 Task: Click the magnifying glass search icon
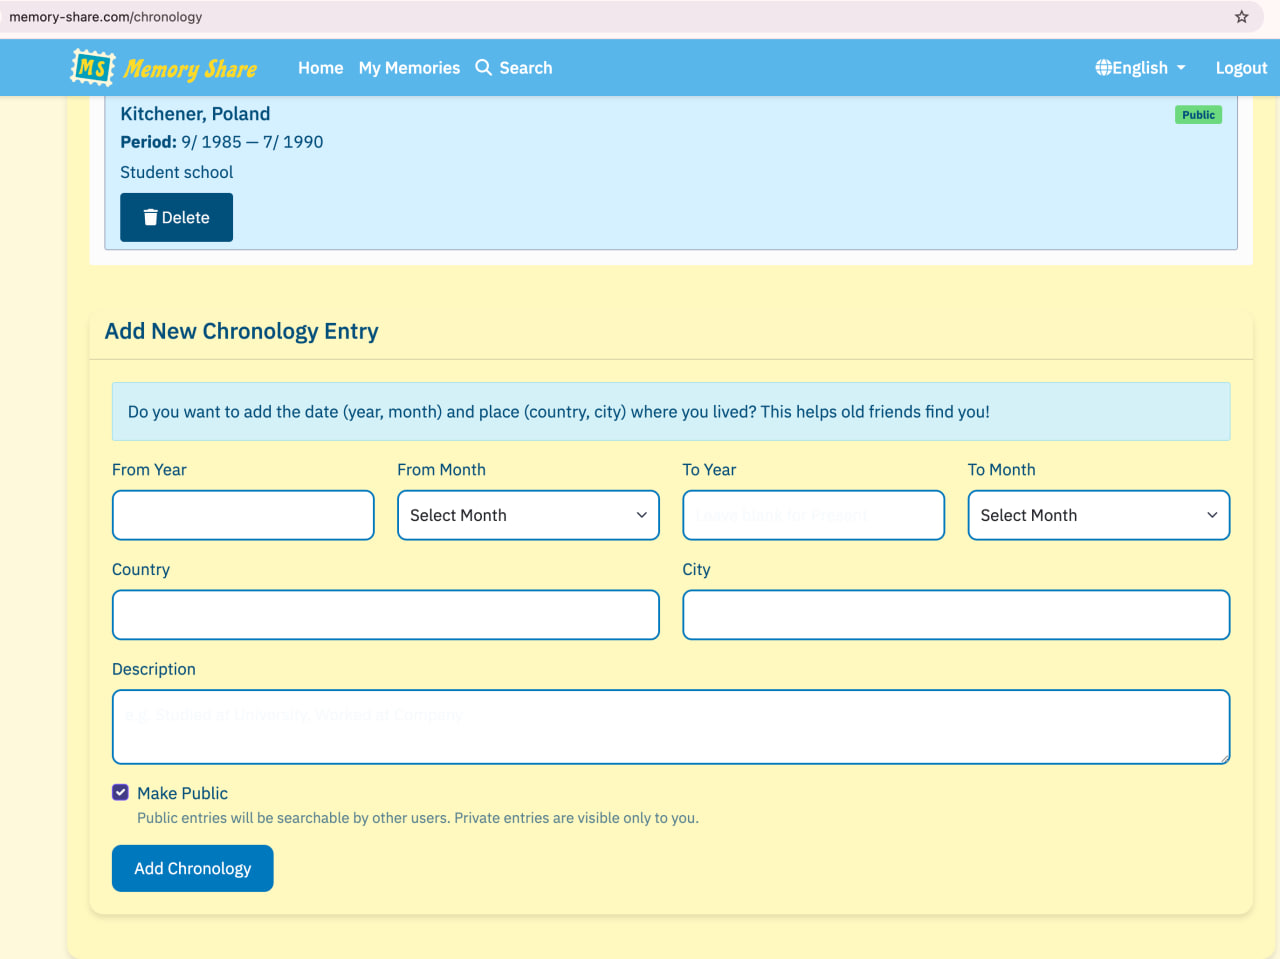tap(484, 67)
